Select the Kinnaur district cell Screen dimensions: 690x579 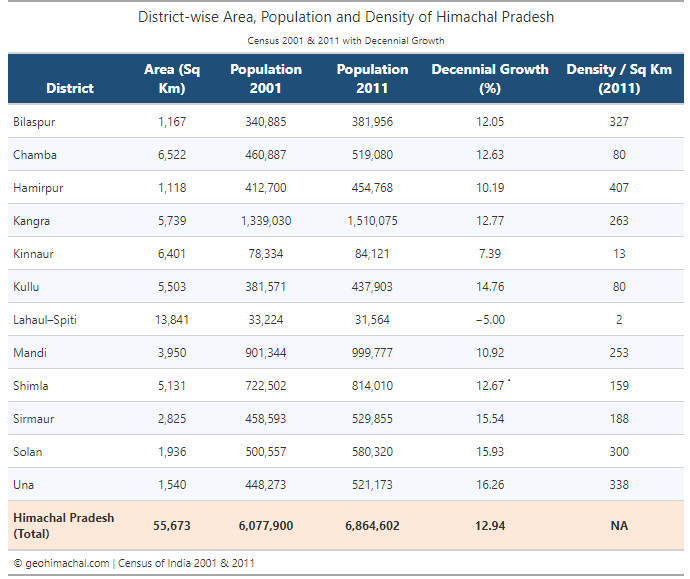click(34, 254)
